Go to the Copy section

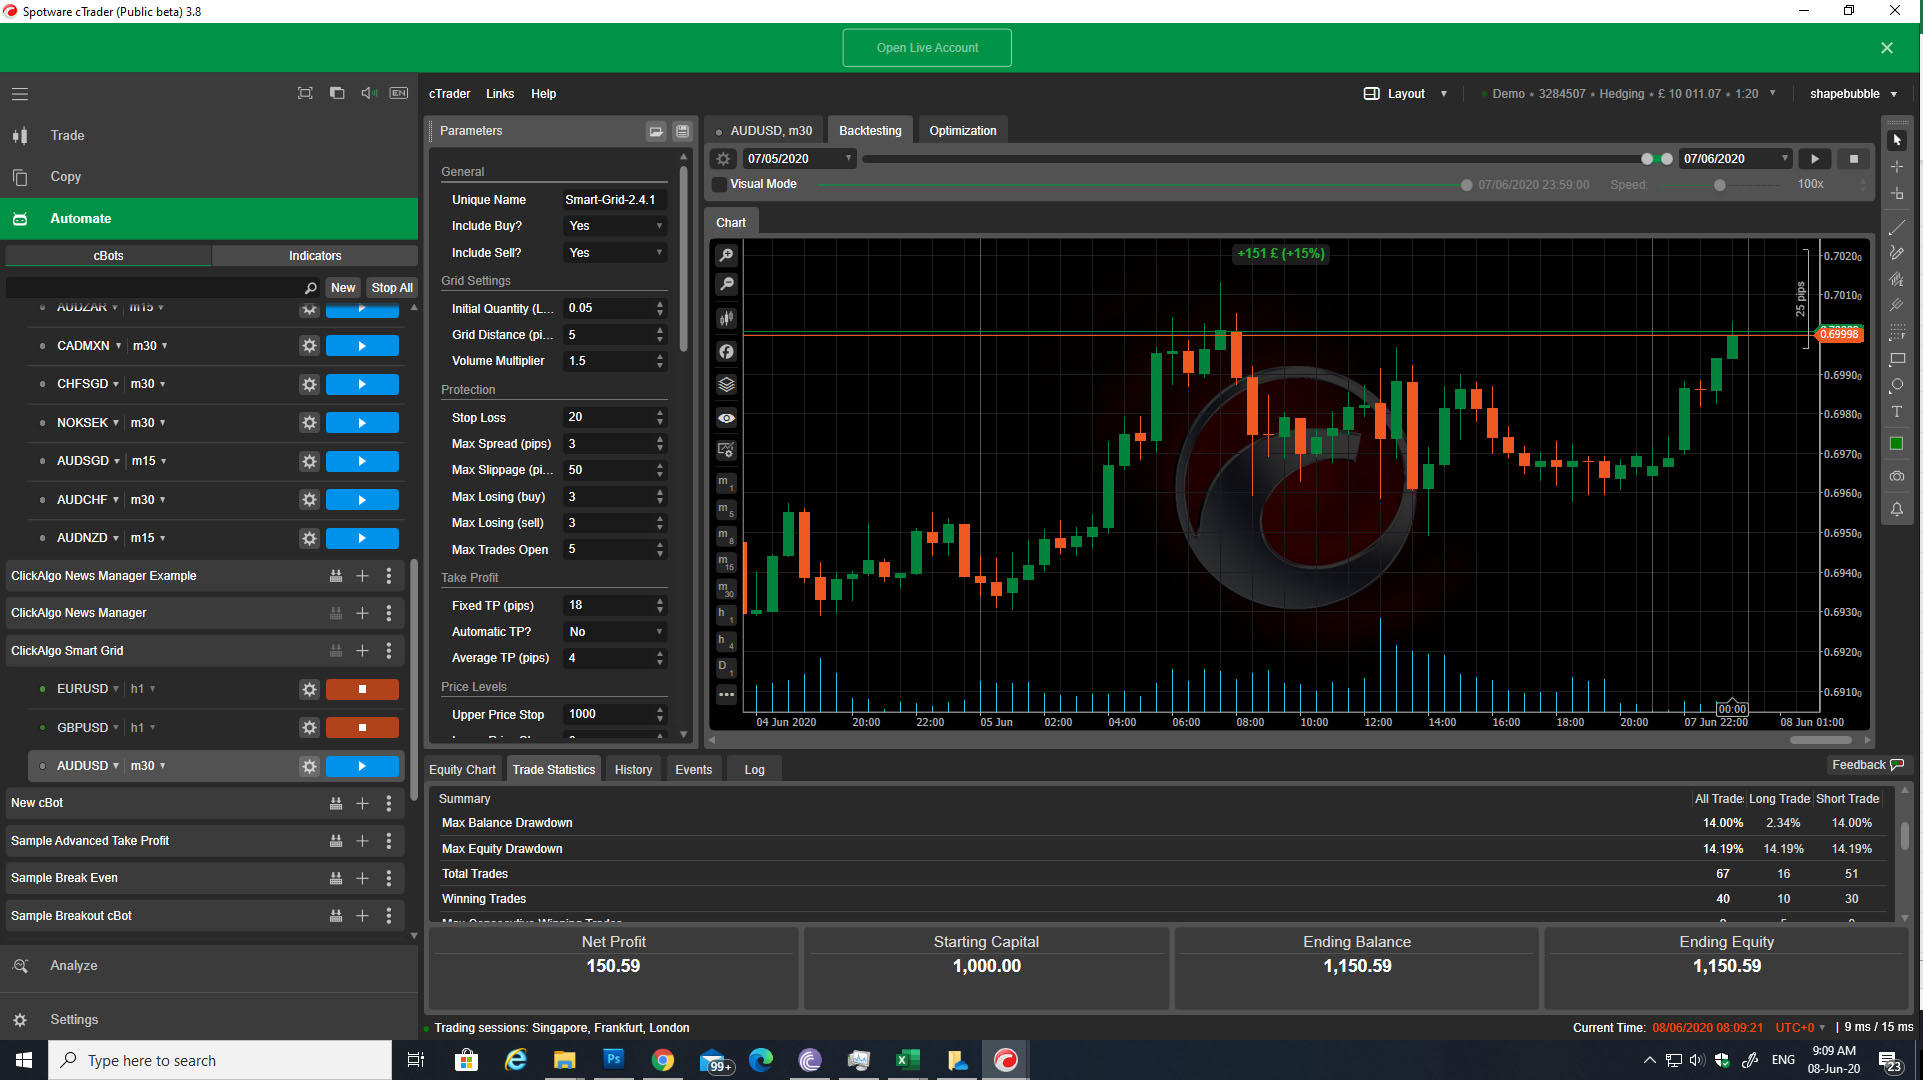coord(66,177)
